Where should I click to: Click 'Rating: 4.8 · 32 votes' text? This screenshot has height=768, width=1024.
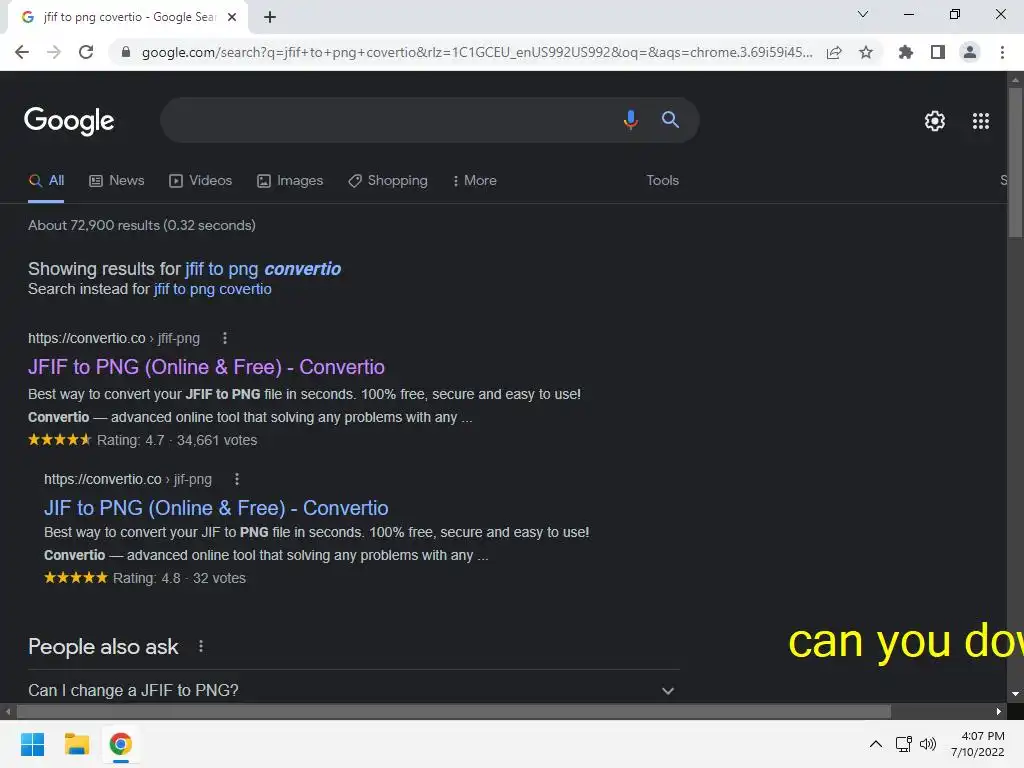tap(180, 578)
